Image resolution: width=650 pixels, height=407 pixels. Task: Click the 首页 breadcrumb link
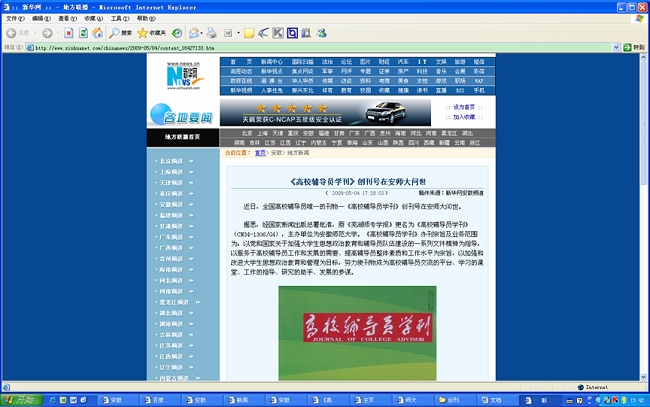[260, 153]
